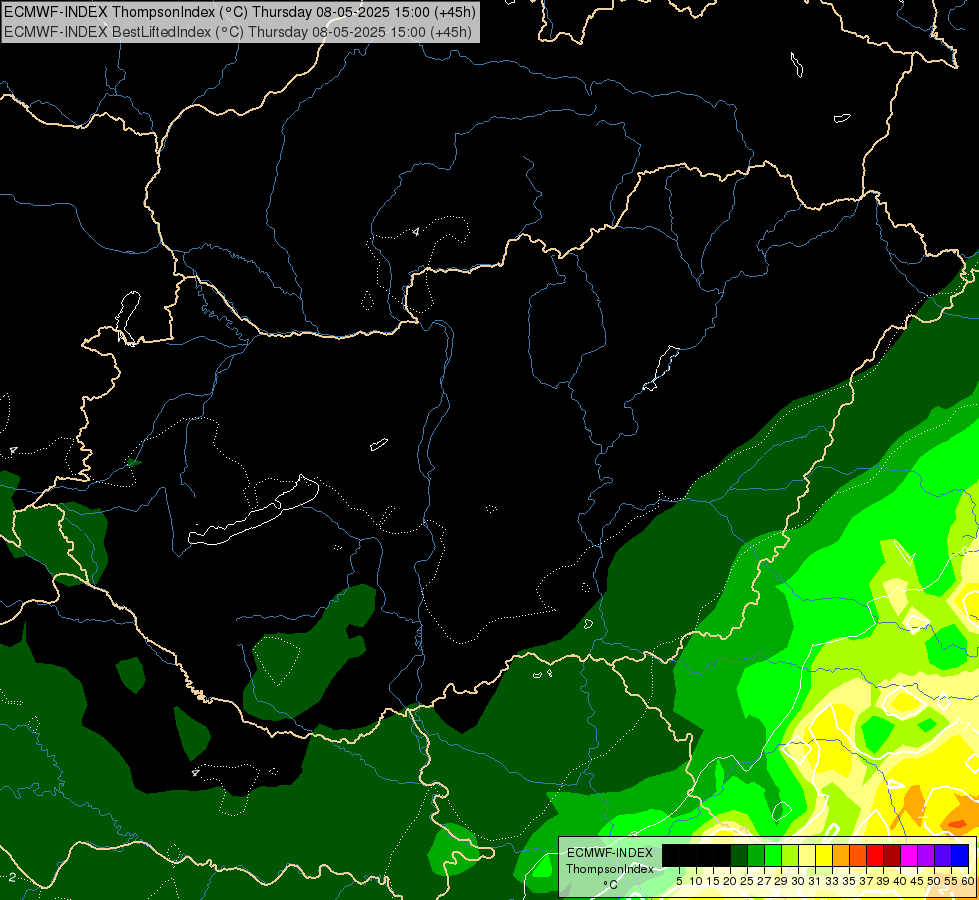Select the dark red legend swatch (39–40)
The image size is (979, 900).
[892, 855]
